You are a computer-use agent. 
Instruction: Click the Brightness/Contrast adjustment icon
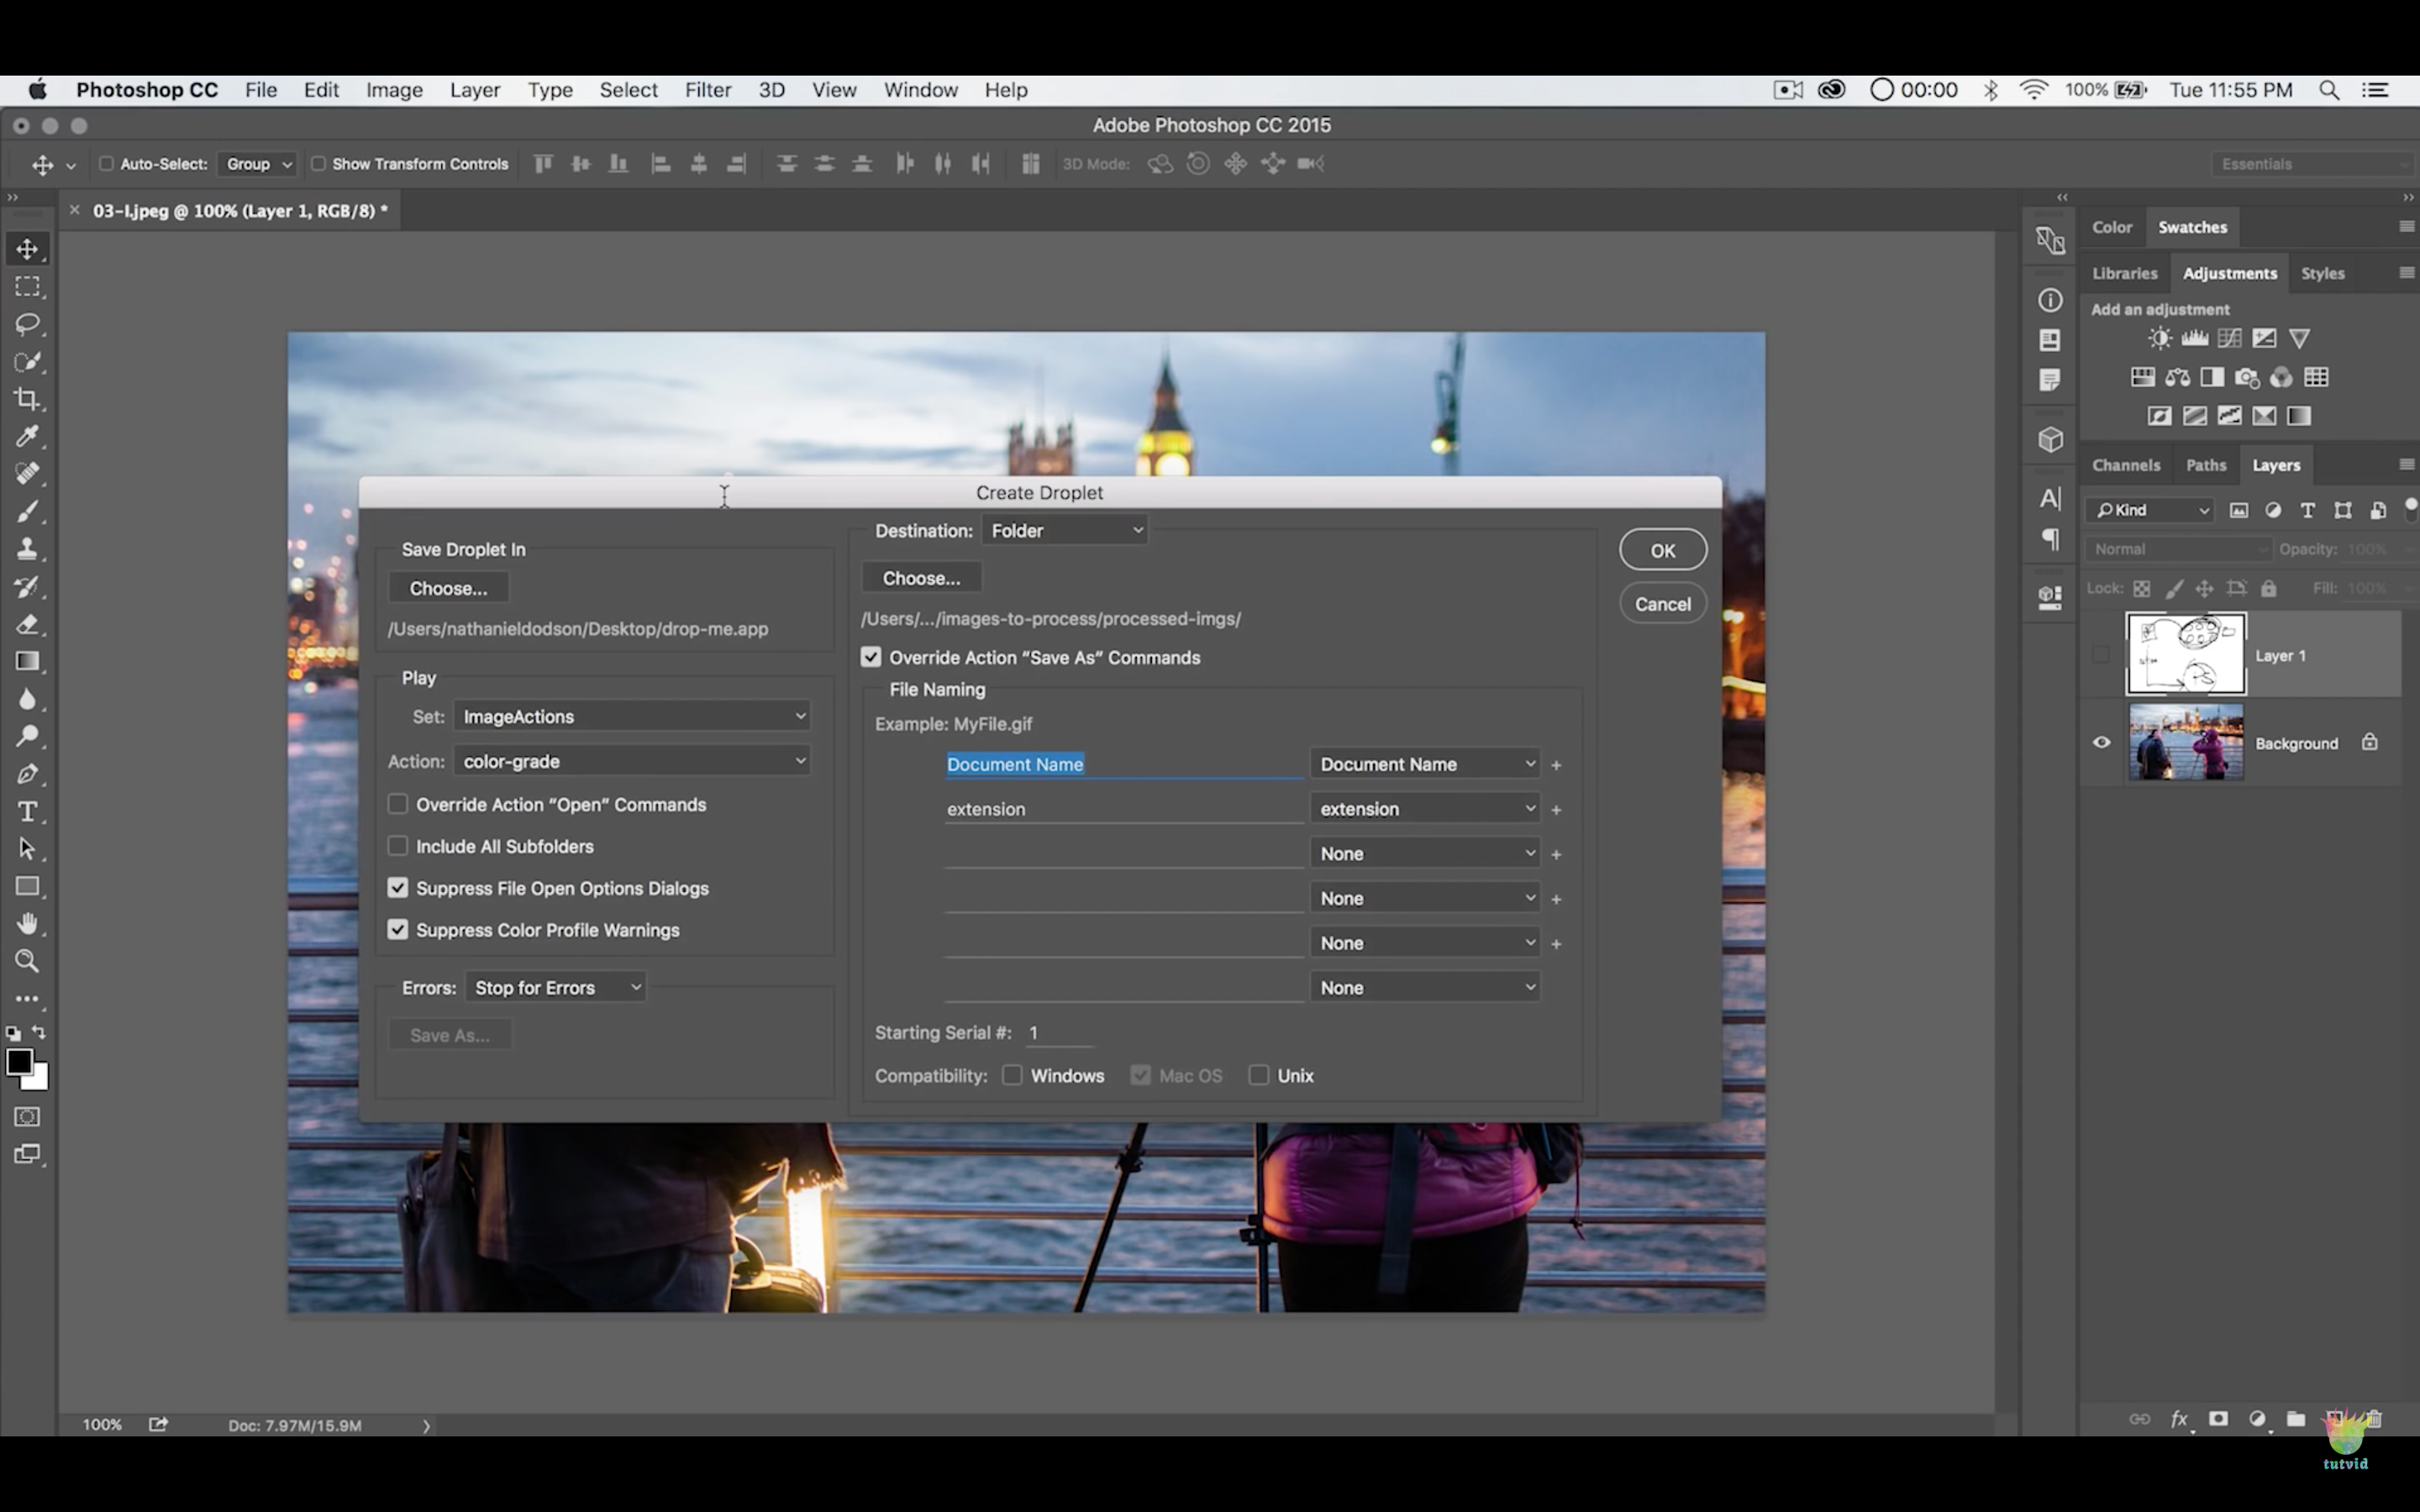click(2159, 338)
